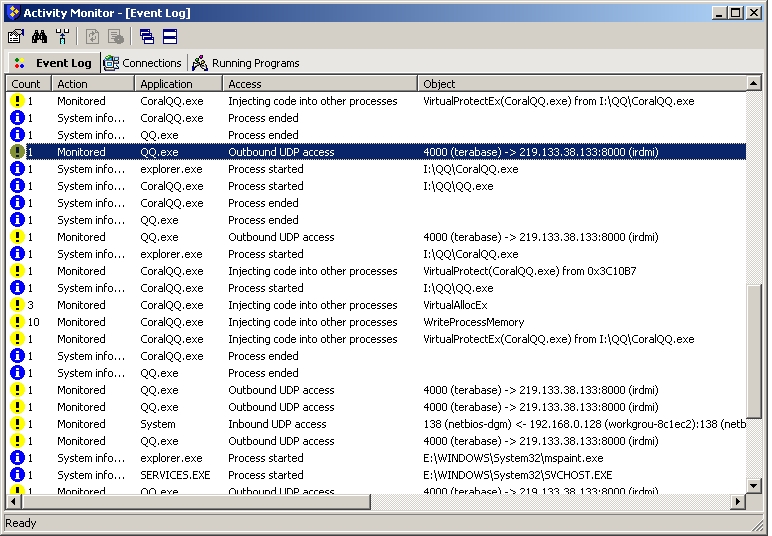Click highlighted row's 219.133.38.133:8000 object
This screenshot has height=536, width=772.
541,152
